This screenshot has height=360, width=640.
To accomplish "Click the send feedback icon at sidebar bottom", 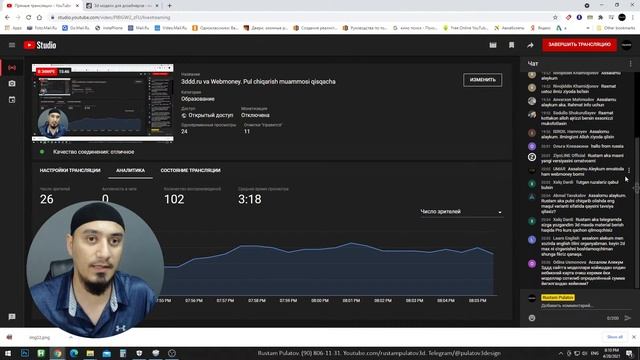I will [12, 317].
